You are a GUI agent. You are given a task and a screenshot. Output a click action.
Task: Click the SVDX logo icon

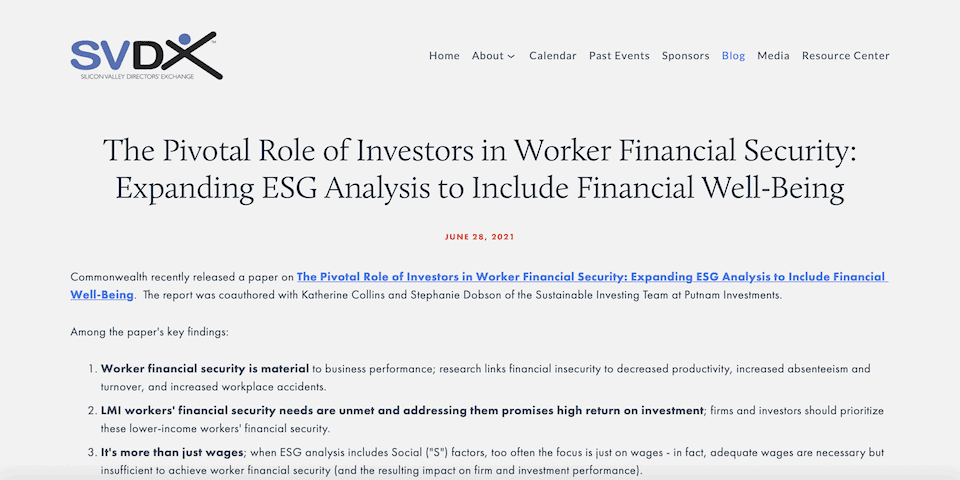[x=146, y=56]
